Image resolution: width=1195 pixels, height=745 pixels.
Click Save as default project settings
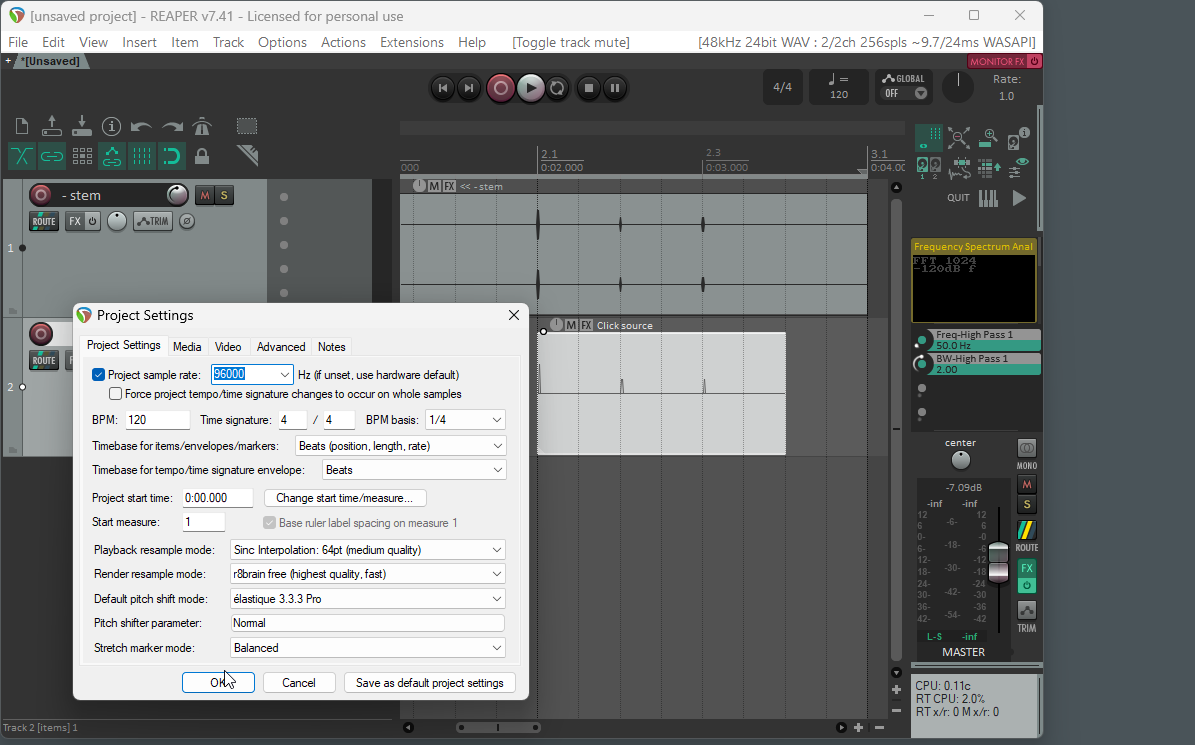click(x=429, y=683)
